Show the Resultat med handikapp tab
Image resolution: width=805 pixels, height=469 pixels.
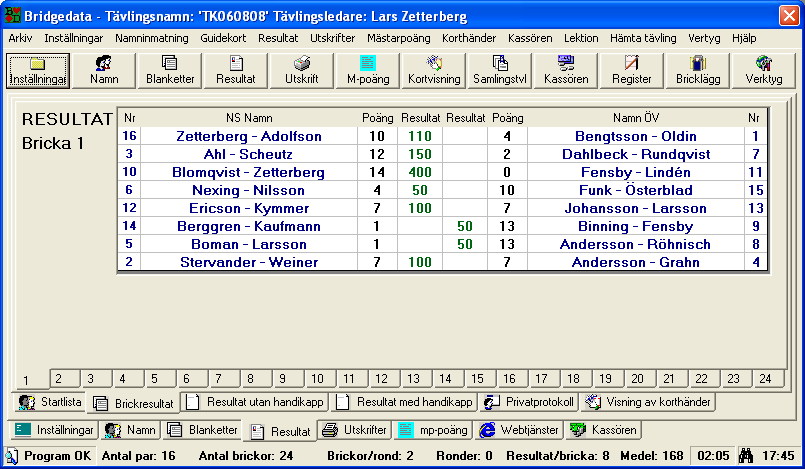[404, 403]
